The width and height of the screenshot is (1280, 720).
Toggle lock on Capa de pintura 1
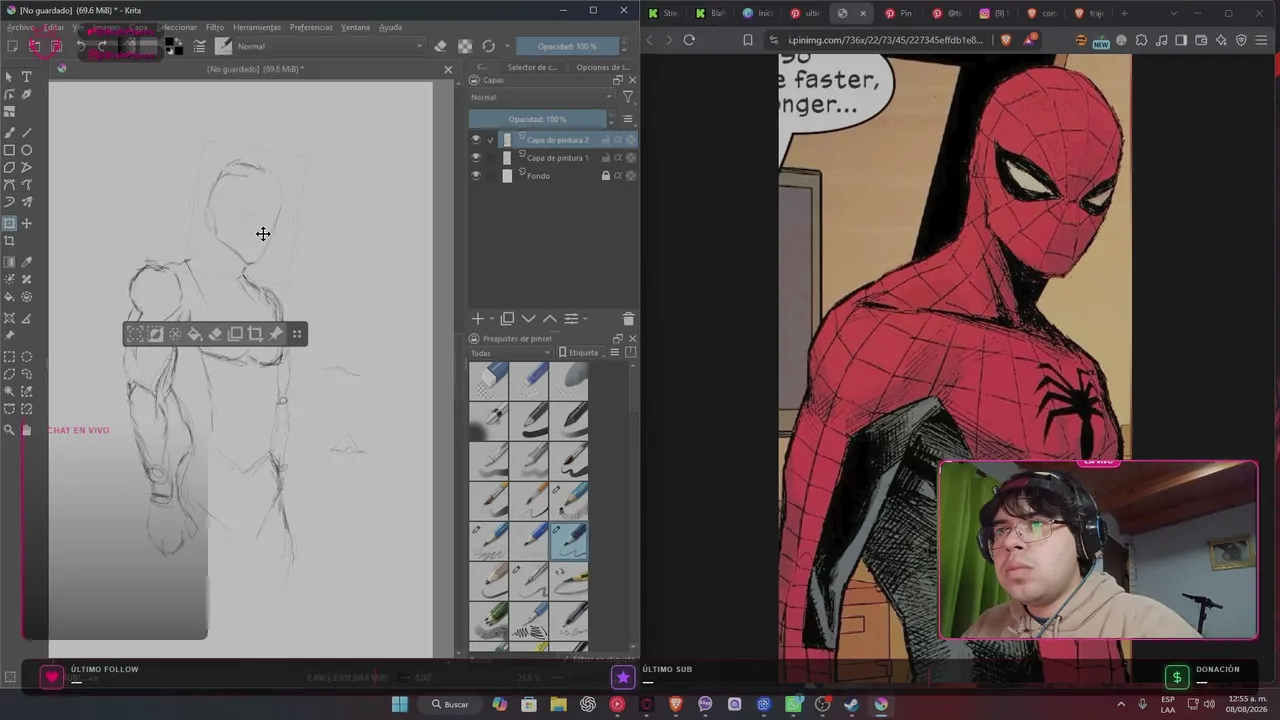click(x=605, y=158)
